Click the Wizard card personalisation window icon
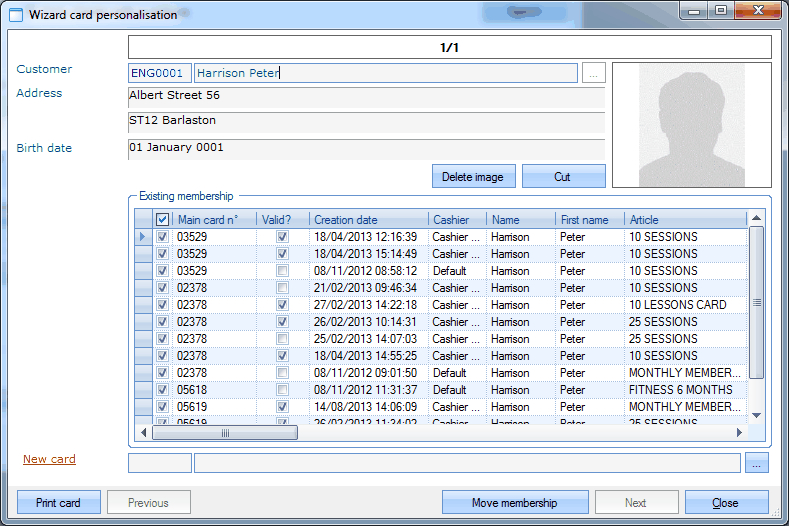This screenshot has width=789, height=526. [x=16, y=15]
